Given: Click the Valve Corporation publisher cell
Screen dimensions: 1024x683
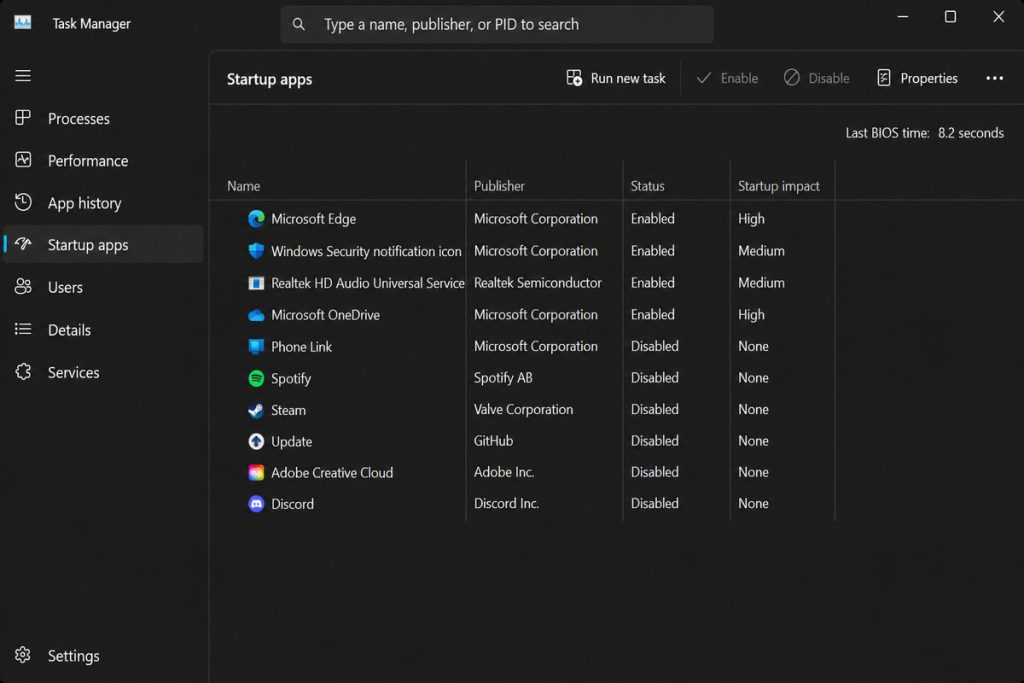Looking at the screenshot, I should coord(524,409).
